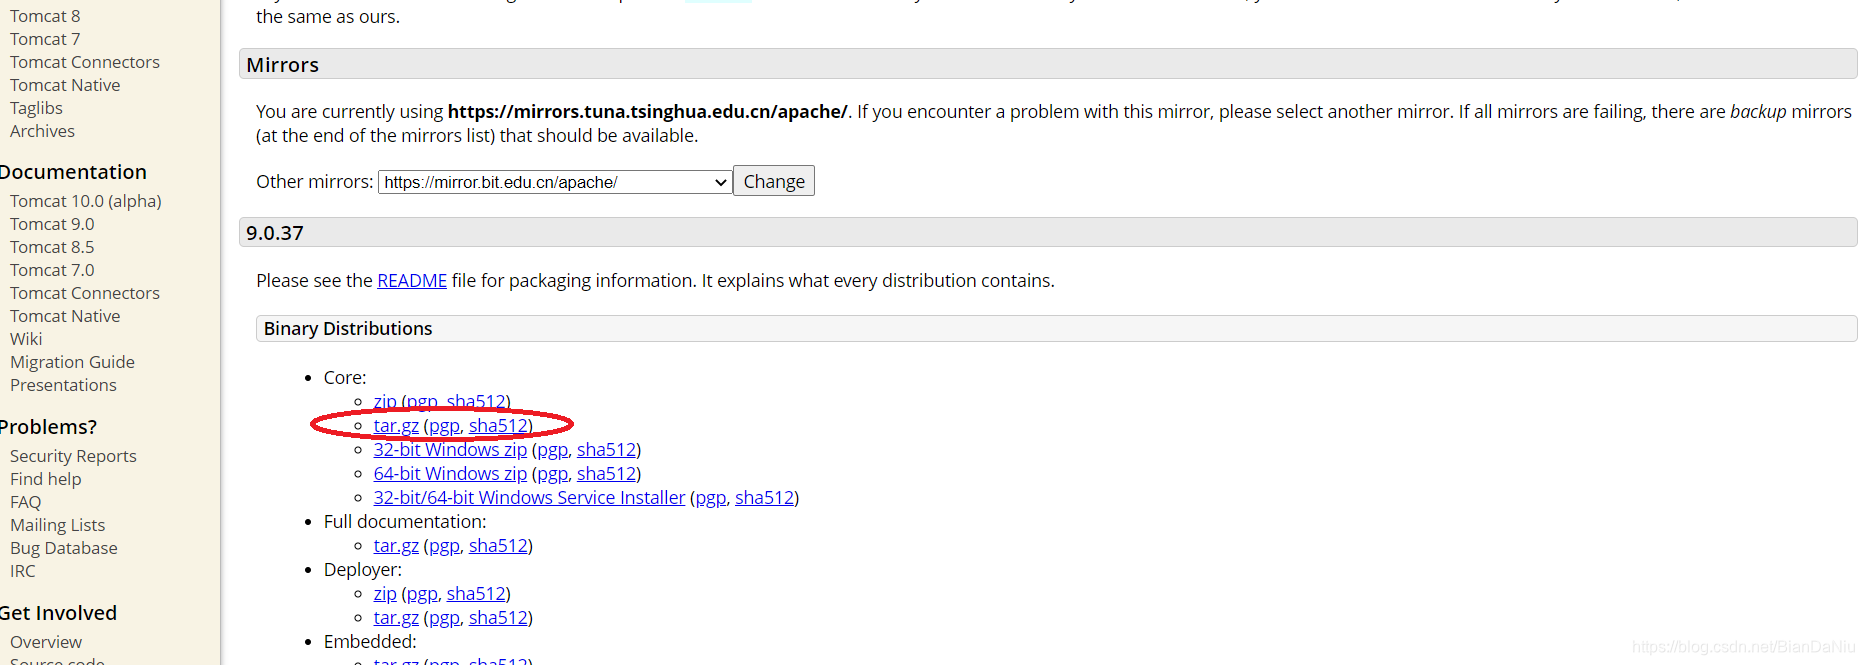Open the FAQ page
Viewport: 1864px width, 665px height.
tap(26, 502)
